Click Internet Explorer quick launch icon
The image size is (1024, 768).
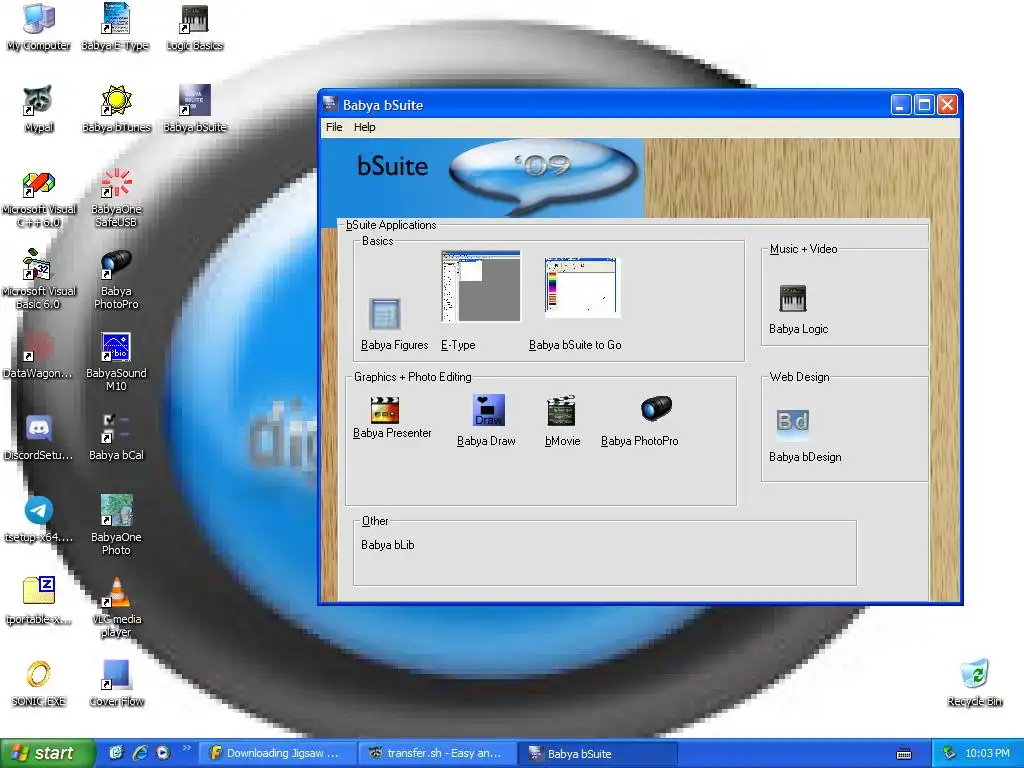140,753
